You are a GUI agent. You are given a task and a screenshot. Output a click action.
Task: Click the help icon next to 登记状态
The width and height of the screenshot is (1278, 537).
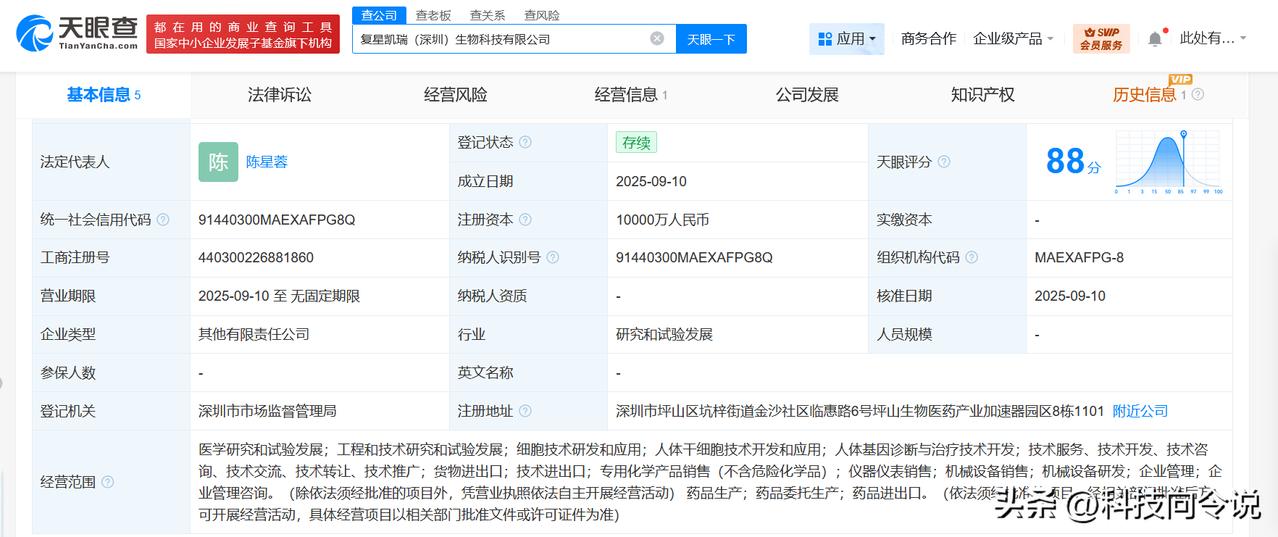pyautogui.click(x=525, y=143)
